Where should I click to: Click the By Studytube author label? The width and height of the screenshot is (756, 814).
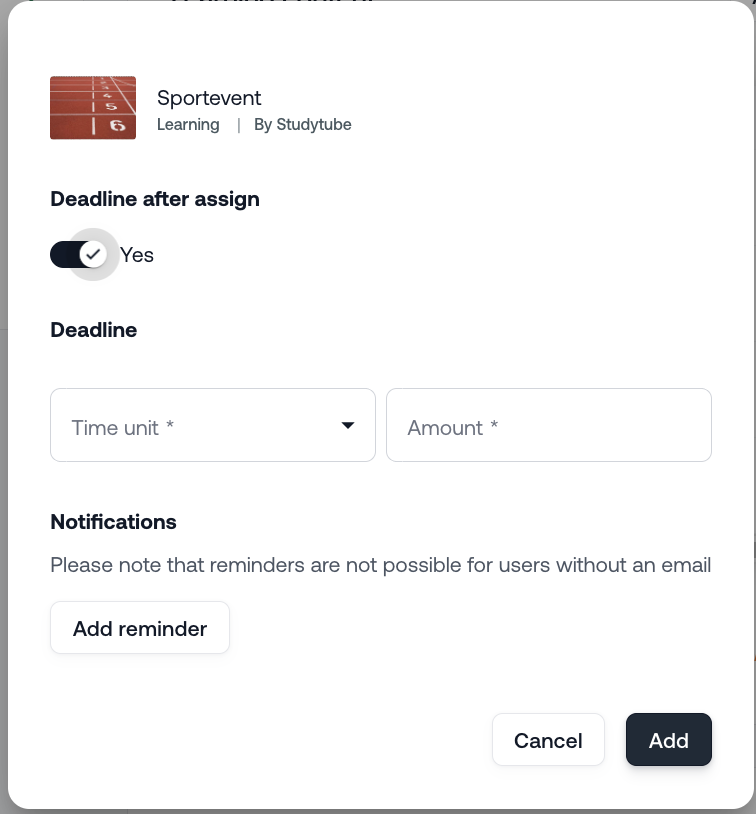302,125
